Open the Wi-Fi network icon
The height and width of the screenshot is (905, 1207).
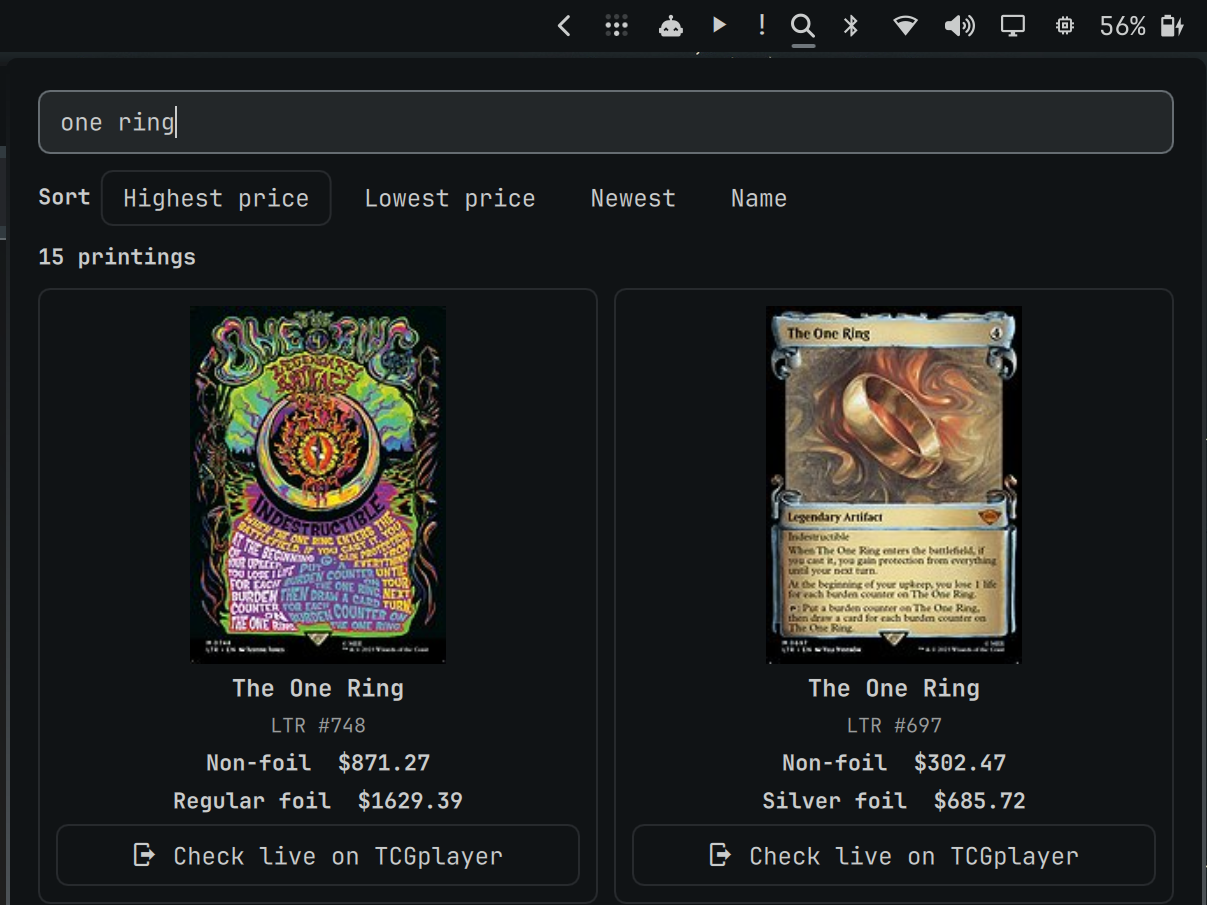(x=905, y=26)
